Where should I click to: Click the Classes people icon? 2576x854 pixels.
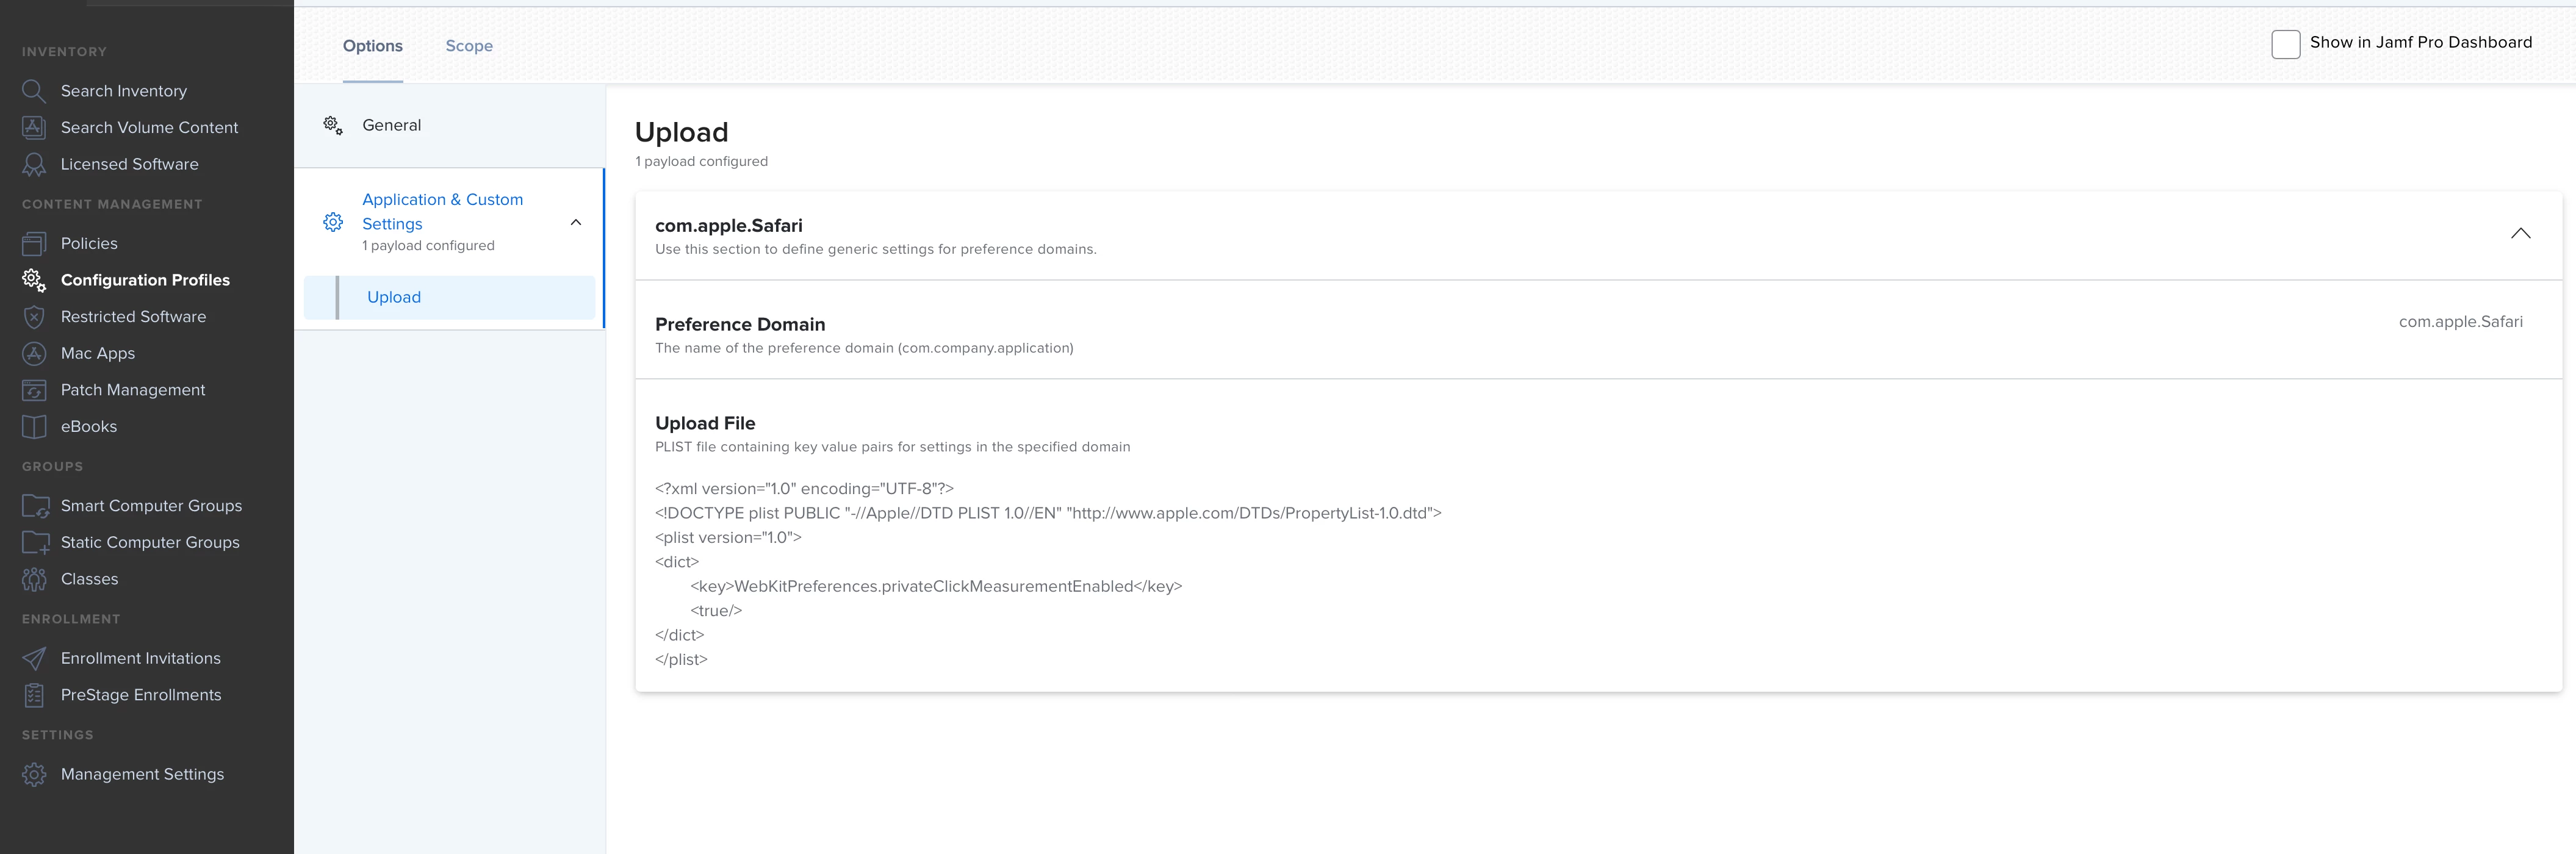click(34, 579)
